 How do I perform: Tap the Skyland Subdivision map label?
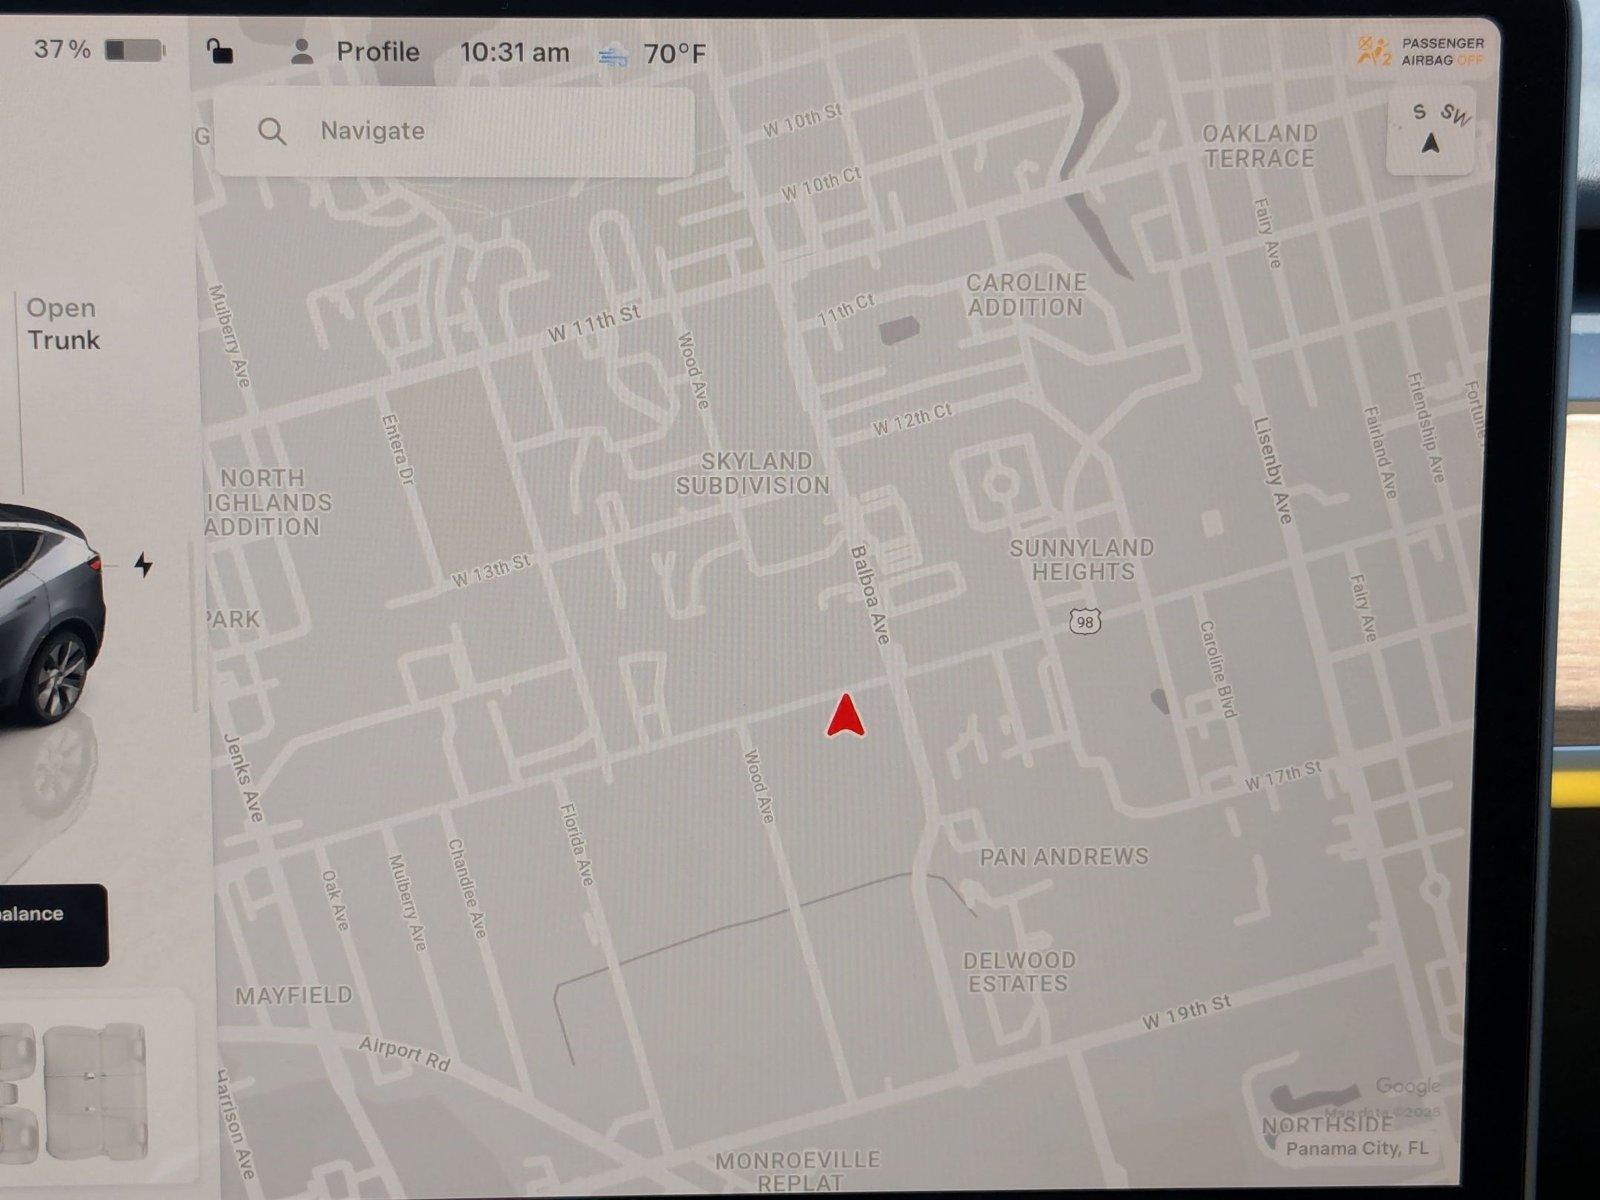[x=753, y=473]
